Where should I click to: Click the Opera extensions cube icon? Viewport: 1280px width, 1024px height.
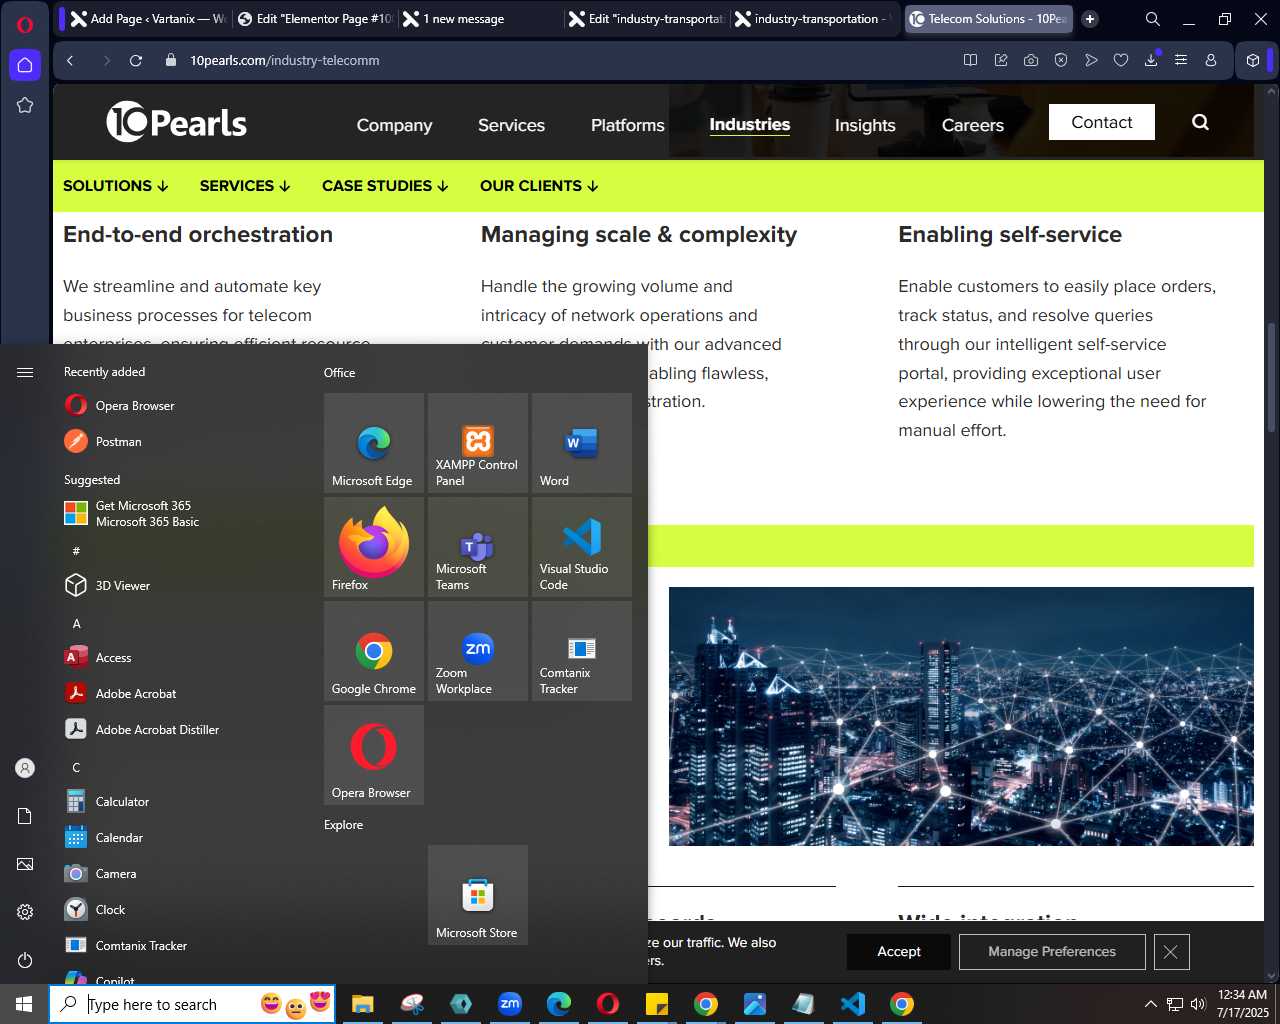click(1252, 60)
